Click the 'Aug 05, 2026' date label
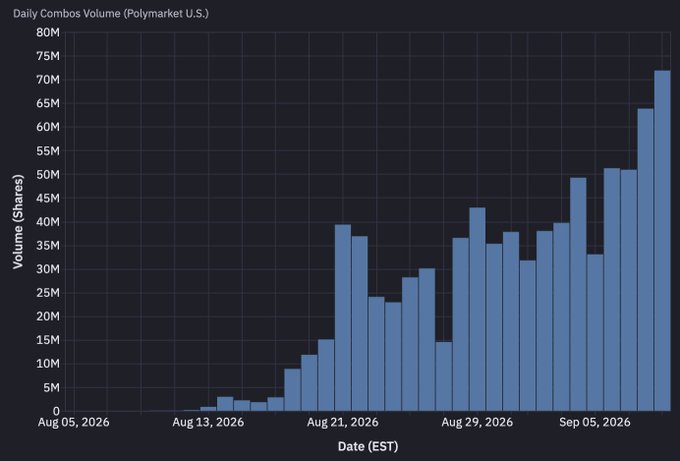 coord(74,422)
